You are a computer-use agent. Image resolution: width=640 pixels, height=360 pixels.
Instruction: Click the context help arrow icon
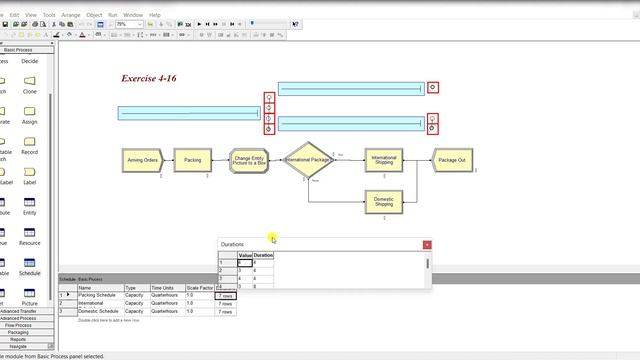[x=296, y=24]
